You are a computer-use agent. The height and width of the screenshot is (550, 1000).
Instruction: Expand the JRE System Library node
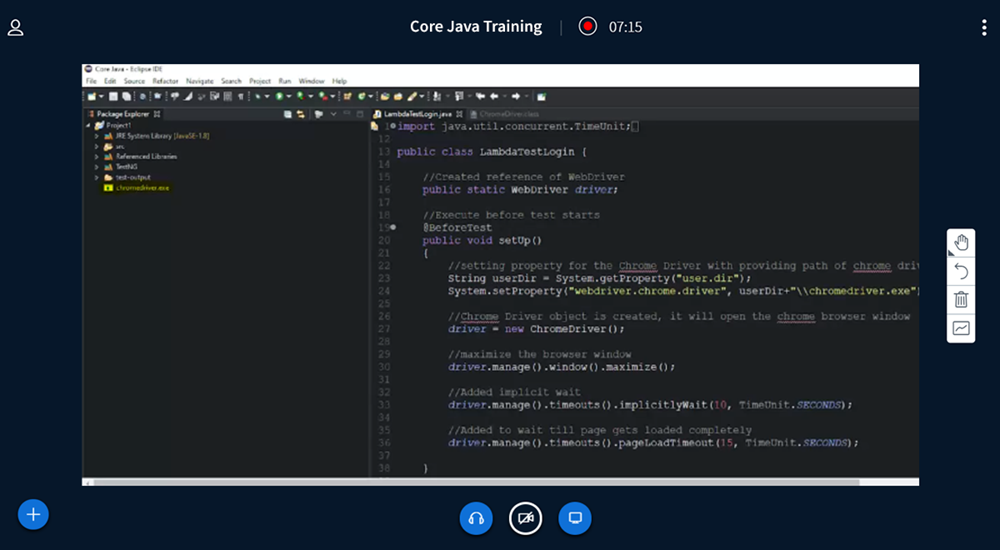[x=97, y=136]
